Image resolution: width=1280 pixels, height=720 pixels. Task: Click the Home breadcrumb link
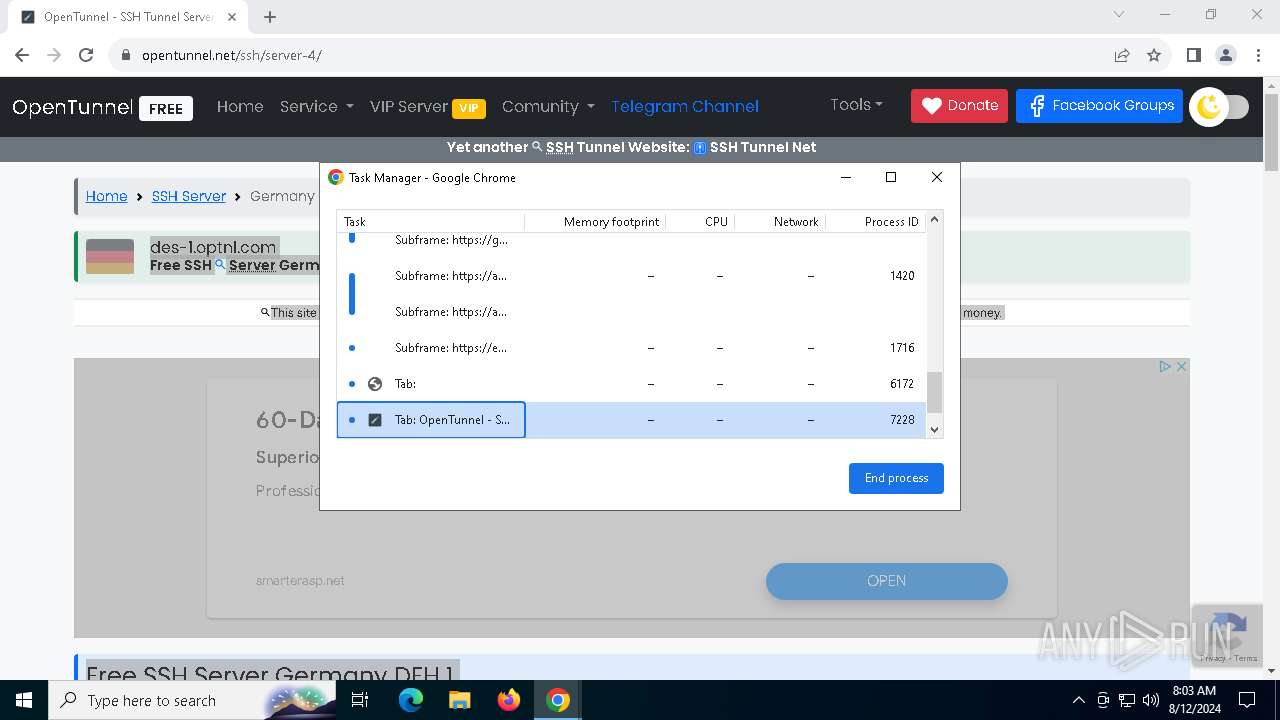106,196
